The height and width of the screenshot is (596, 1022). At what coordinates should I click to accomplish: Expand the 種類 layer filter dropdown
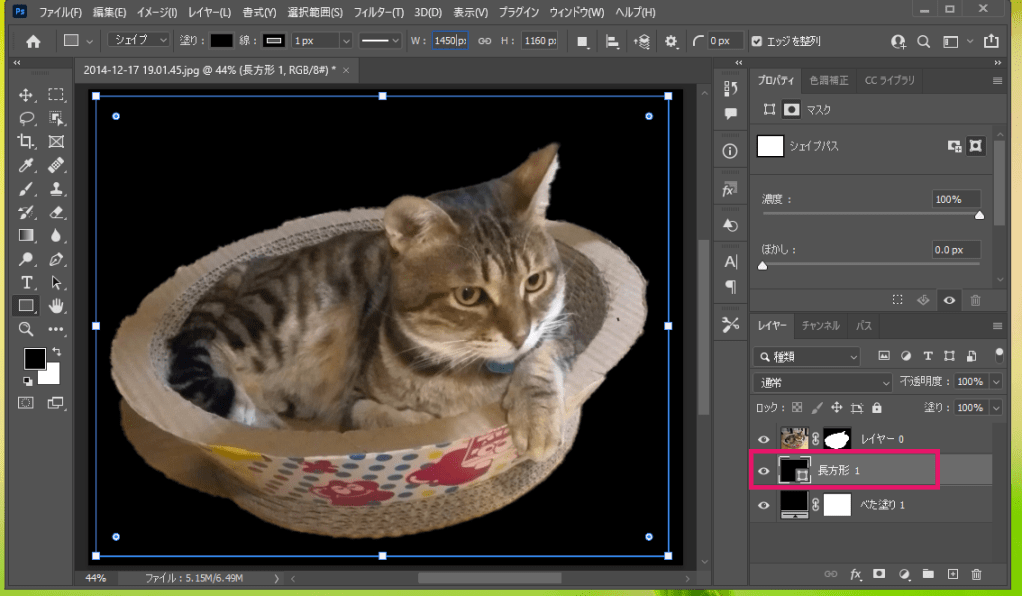[808, 356]
